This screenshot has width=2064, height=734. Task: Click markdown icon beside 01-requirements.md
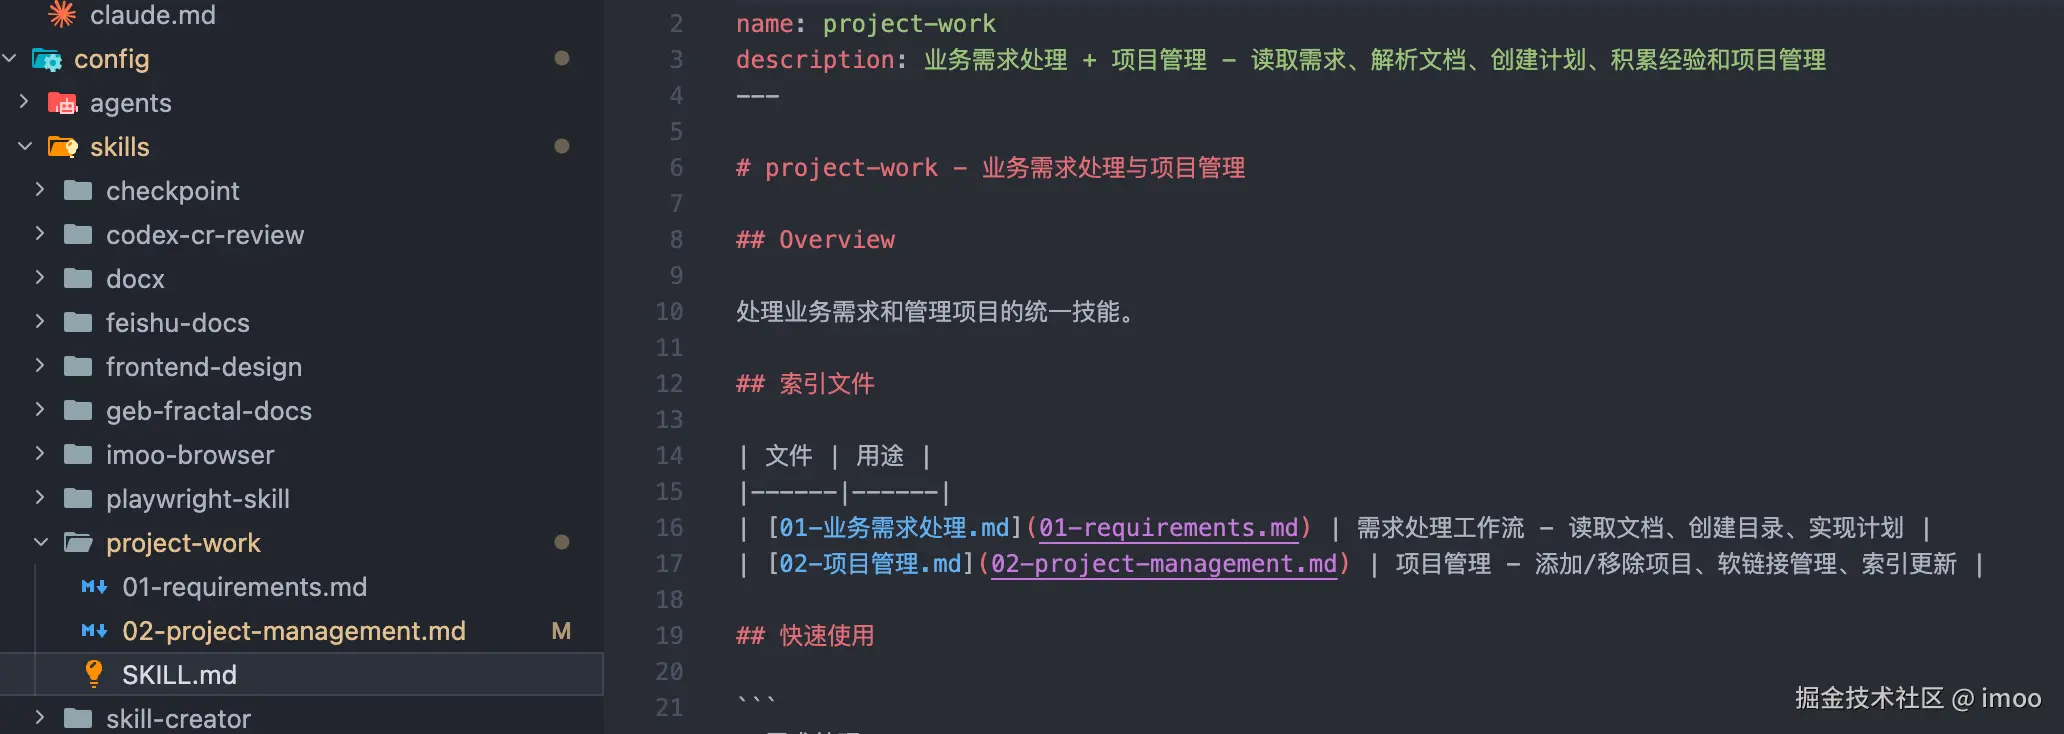[x=94, y=587]
